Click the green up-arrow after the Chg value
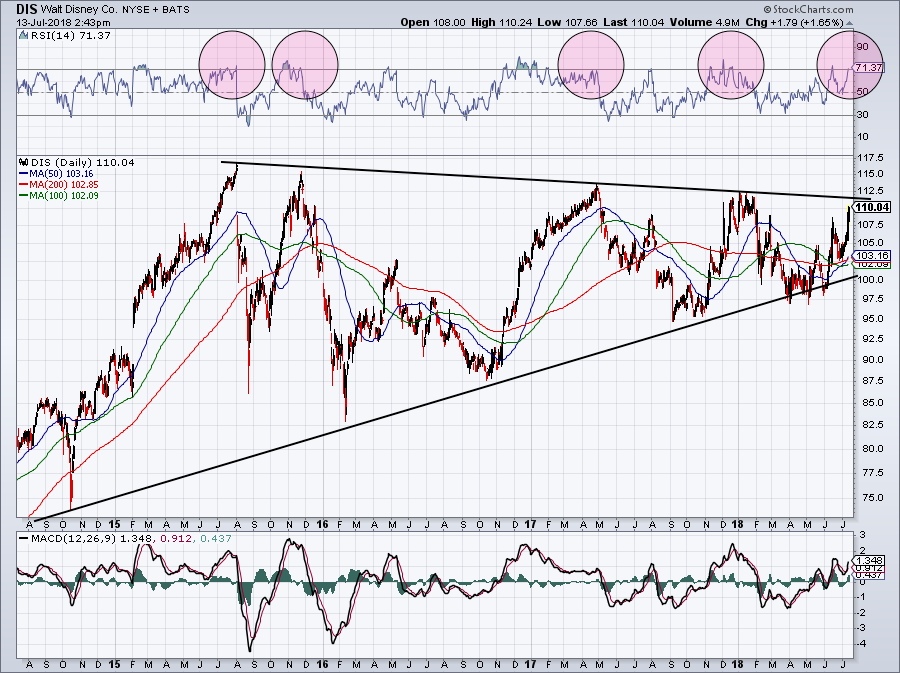The width and height of the screenshot is (900, 673). click(x=849, y=23)
